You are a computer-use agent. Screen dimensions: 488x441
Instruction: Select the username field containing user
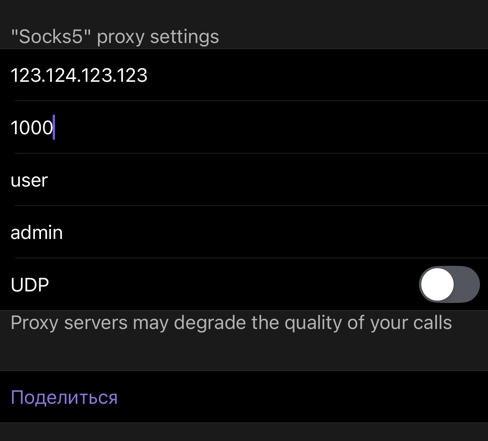tap(244, 180)
